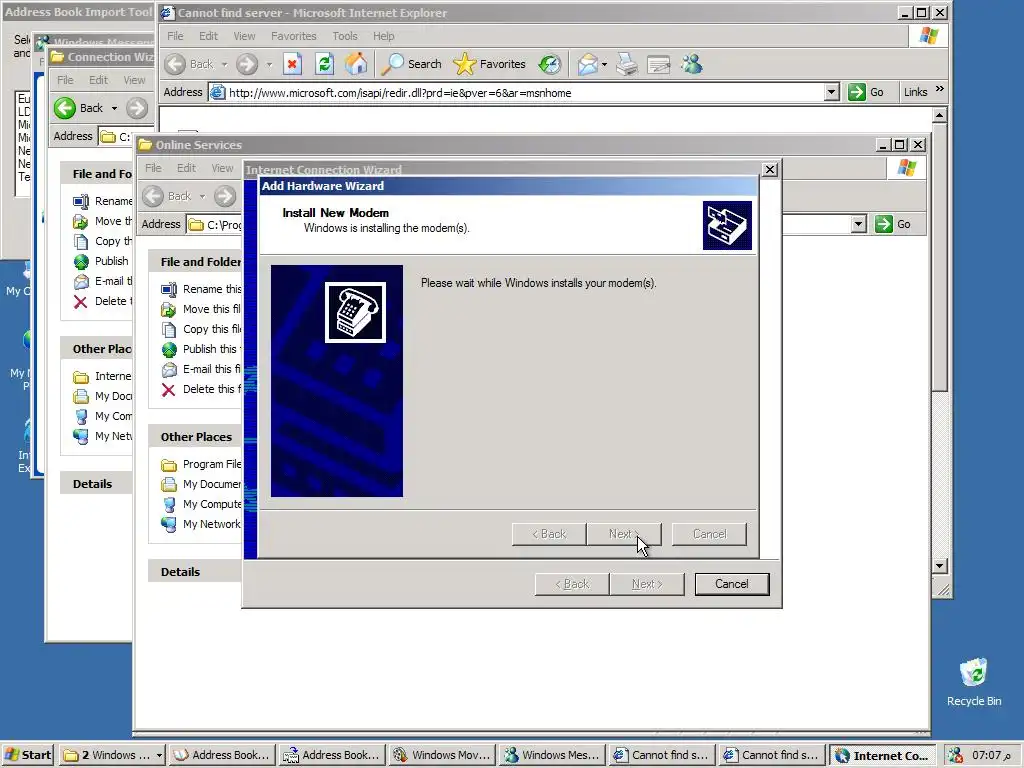Open File menu in Online Services window
The image size is (1024, 768).
[153, 168]
